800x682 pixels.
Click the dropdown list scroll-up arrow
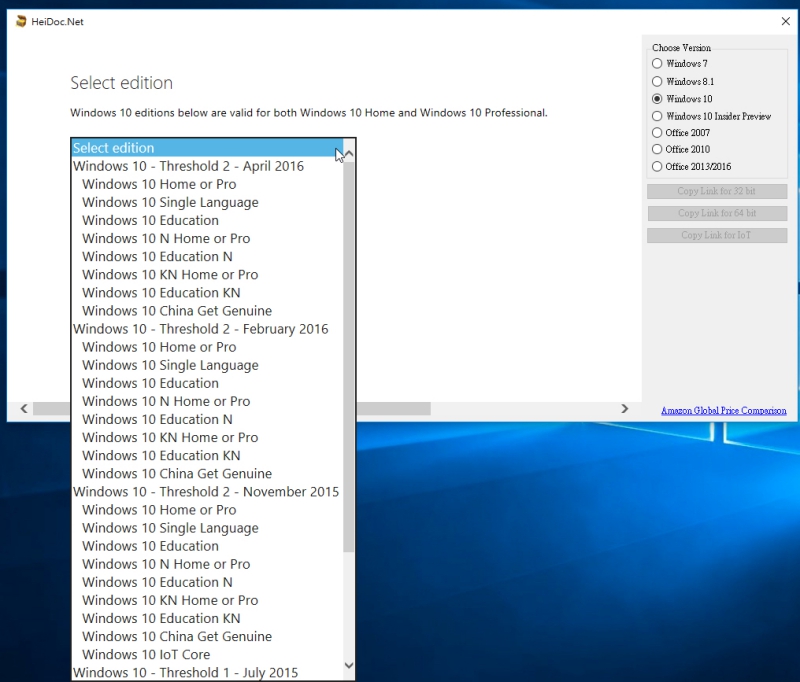(x=349, y=154)
